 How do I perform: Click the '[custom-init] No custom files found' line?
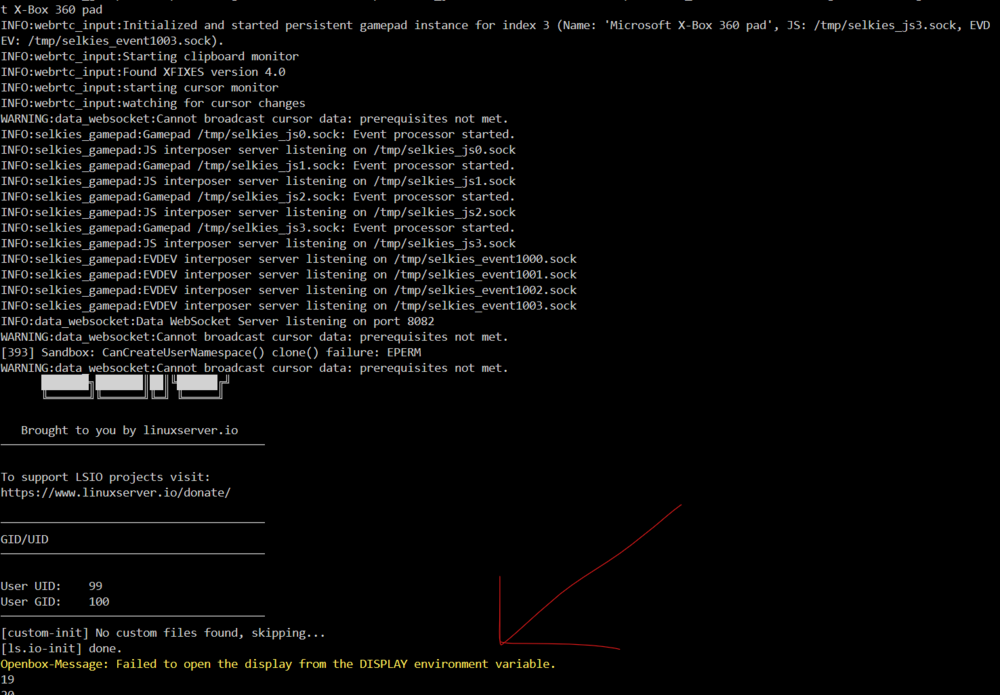click(163, 633)
